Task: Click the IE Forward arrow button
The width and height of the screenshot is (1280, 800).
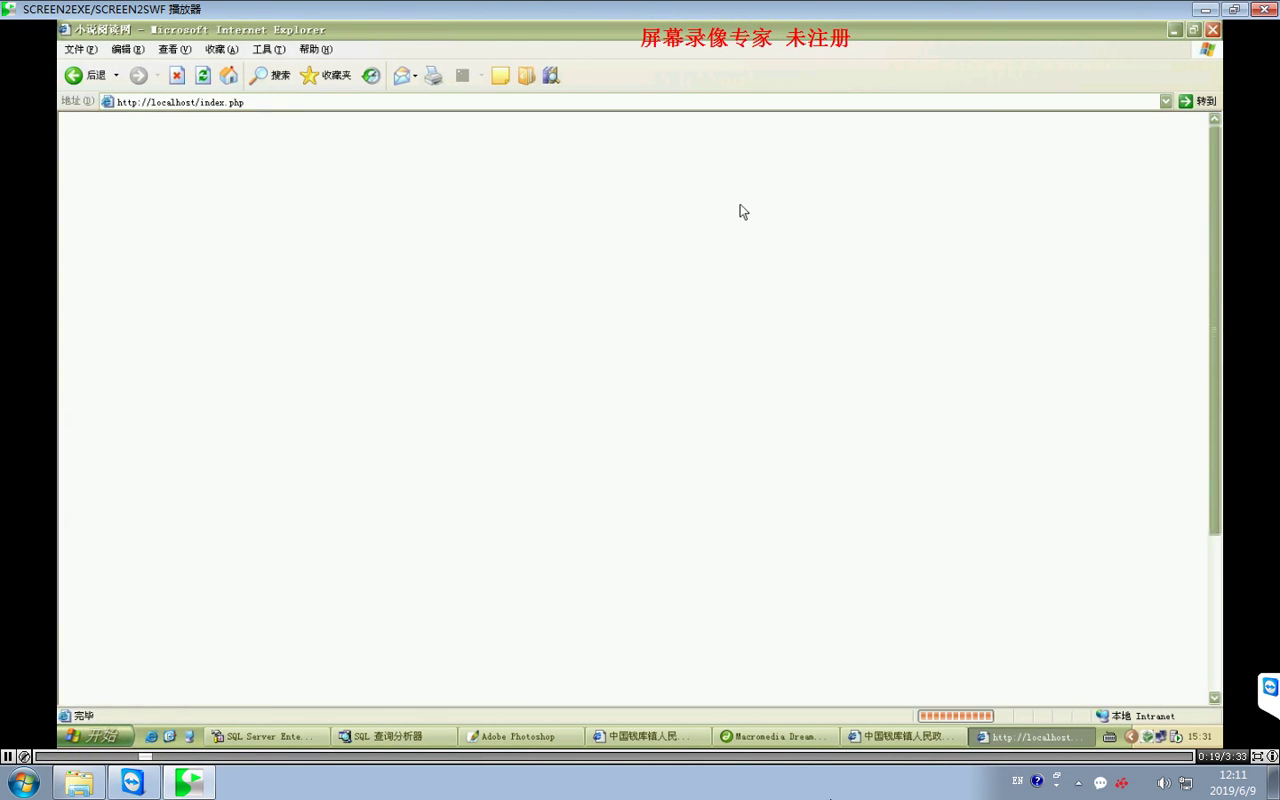Action: click(x=139, y=76)
